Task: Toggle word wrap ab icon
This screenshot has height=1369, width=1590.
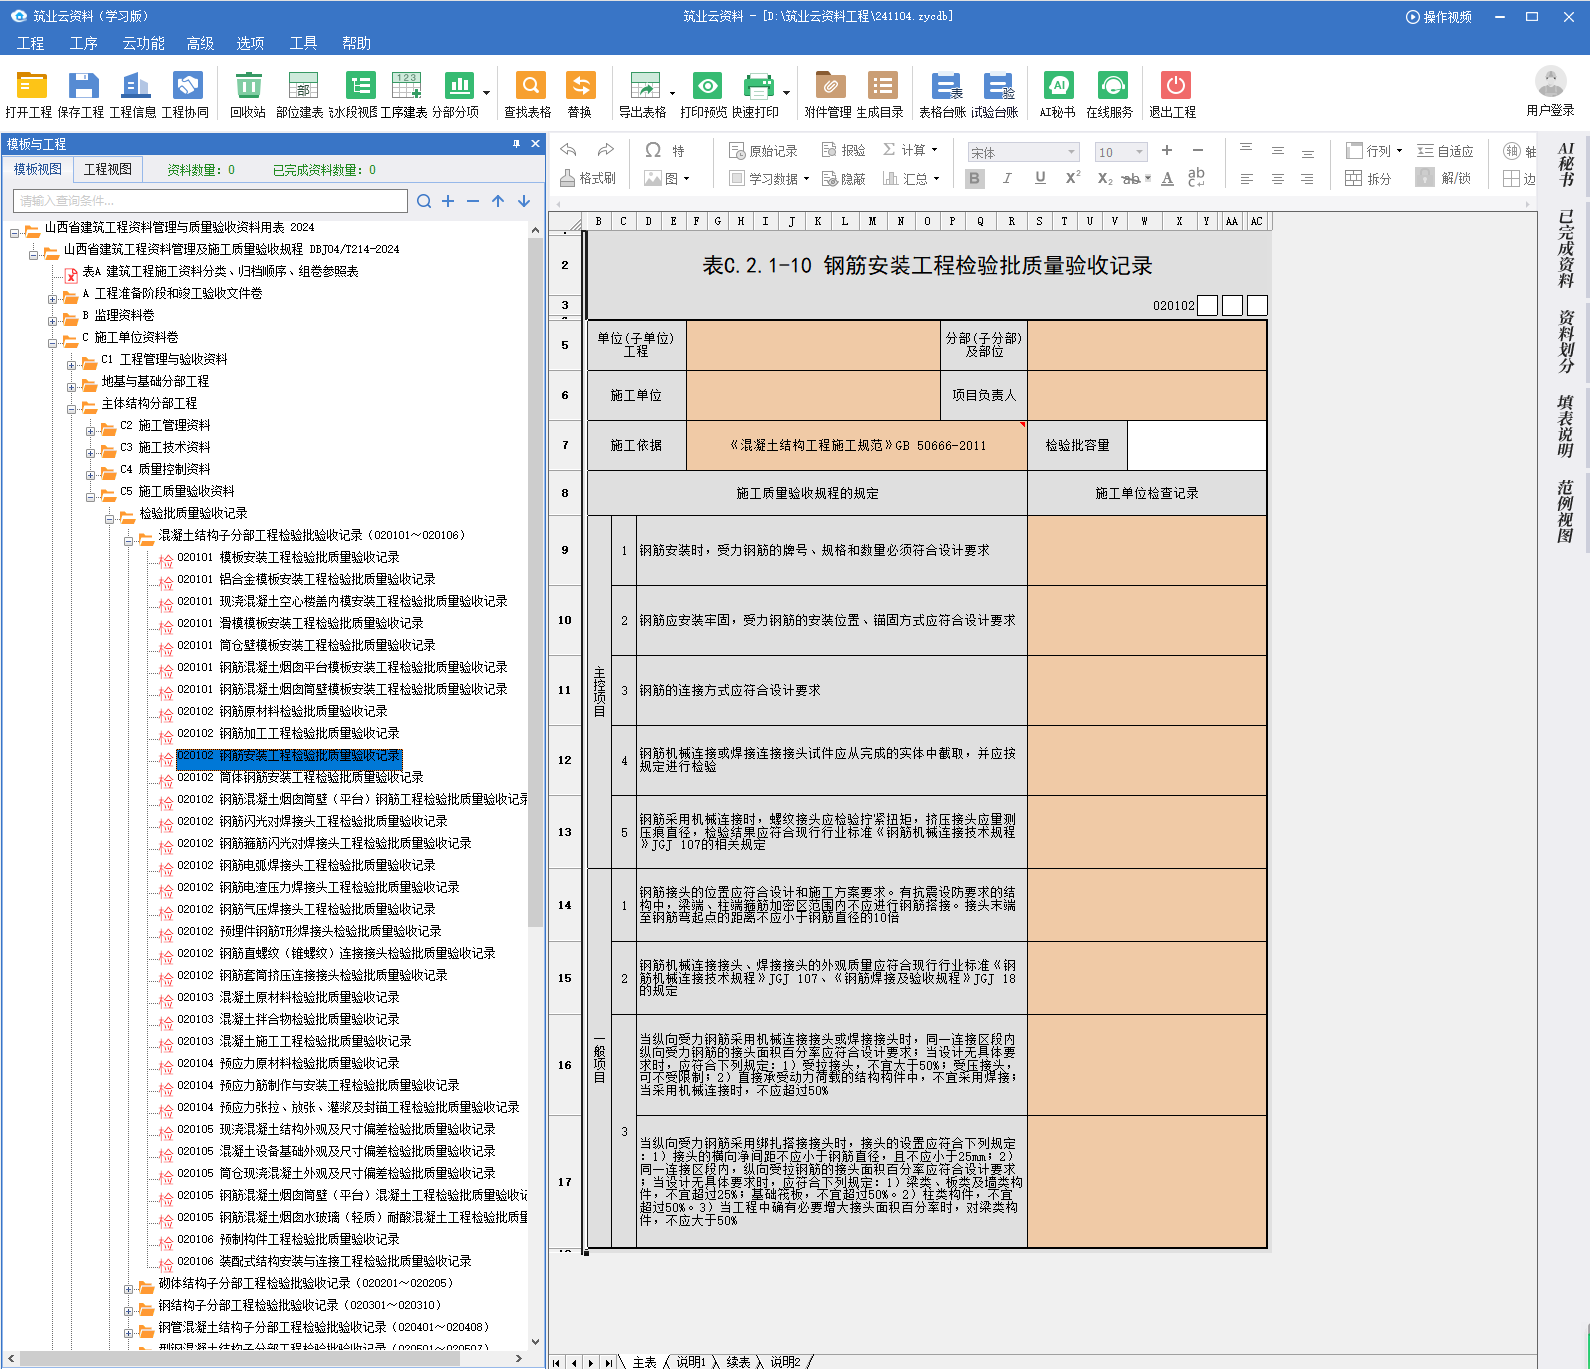Action: click(x=1197, y=178)
